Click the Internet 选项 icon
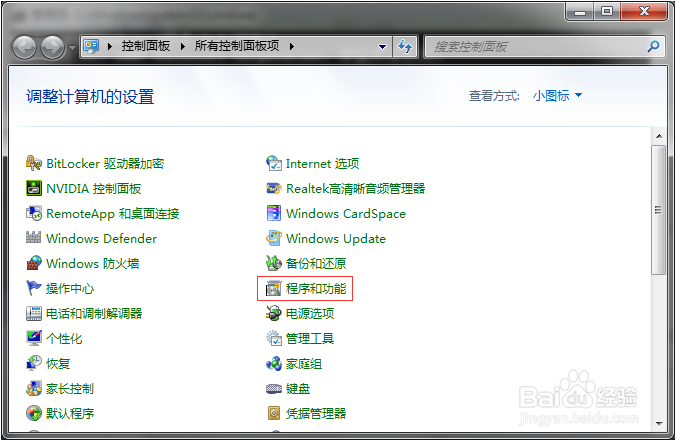 pyautogui.click(x=274, y=164)
